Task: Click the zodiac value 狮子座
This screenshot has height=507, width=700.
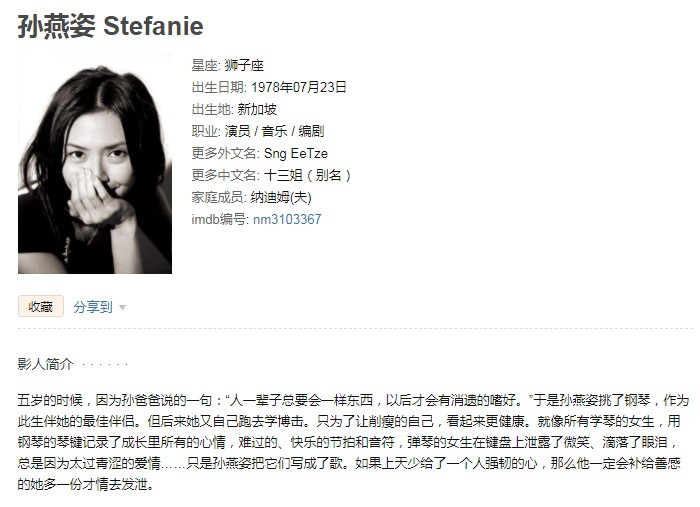Action: (244, 65)
